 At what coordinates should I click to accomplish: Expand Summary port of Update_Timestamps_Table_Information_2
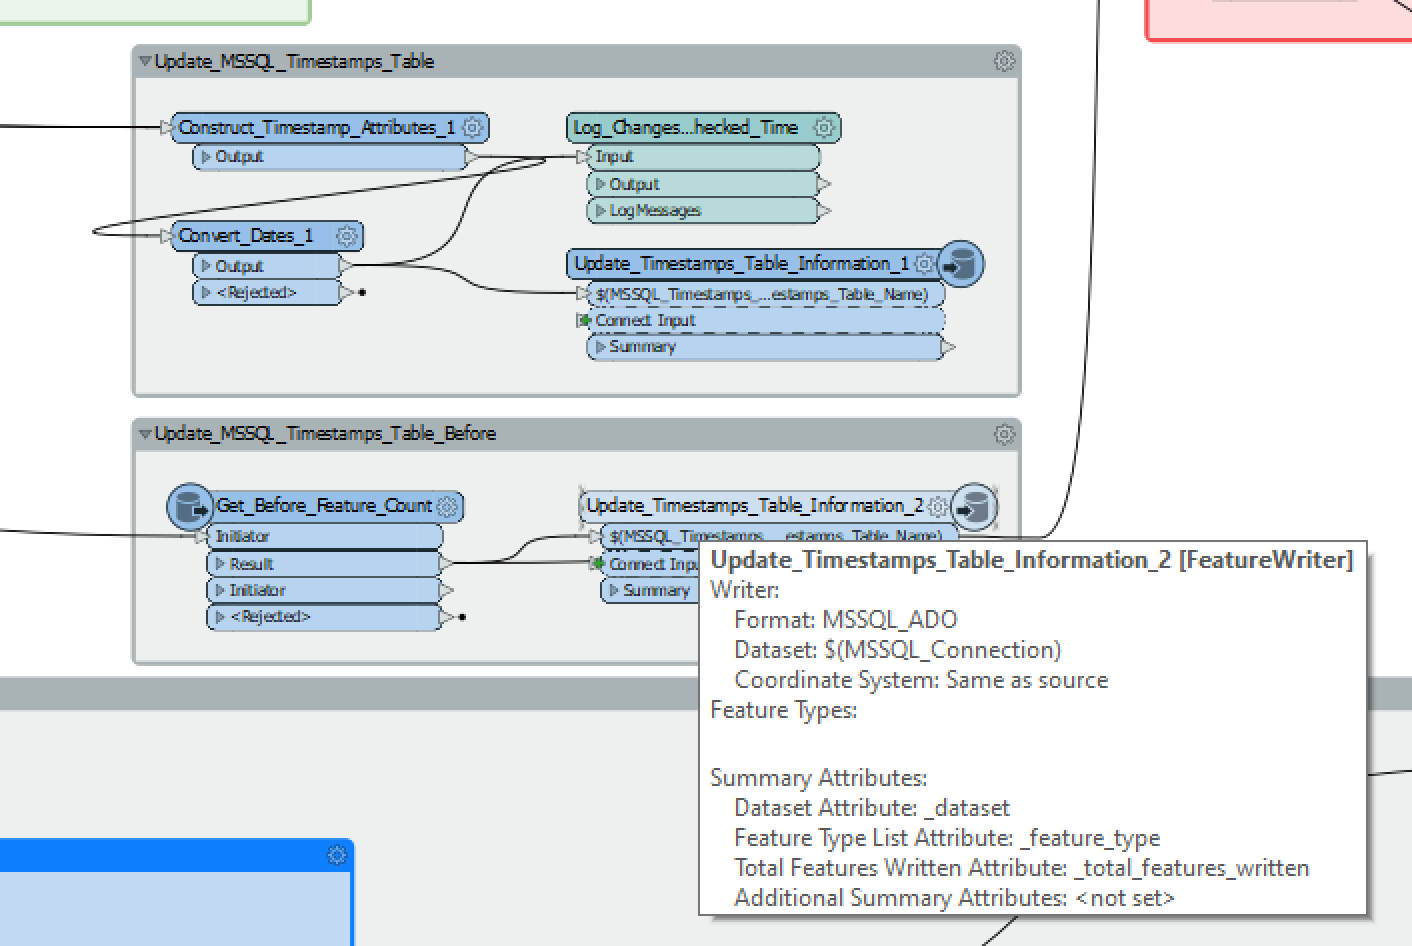(x=614, y=591)
